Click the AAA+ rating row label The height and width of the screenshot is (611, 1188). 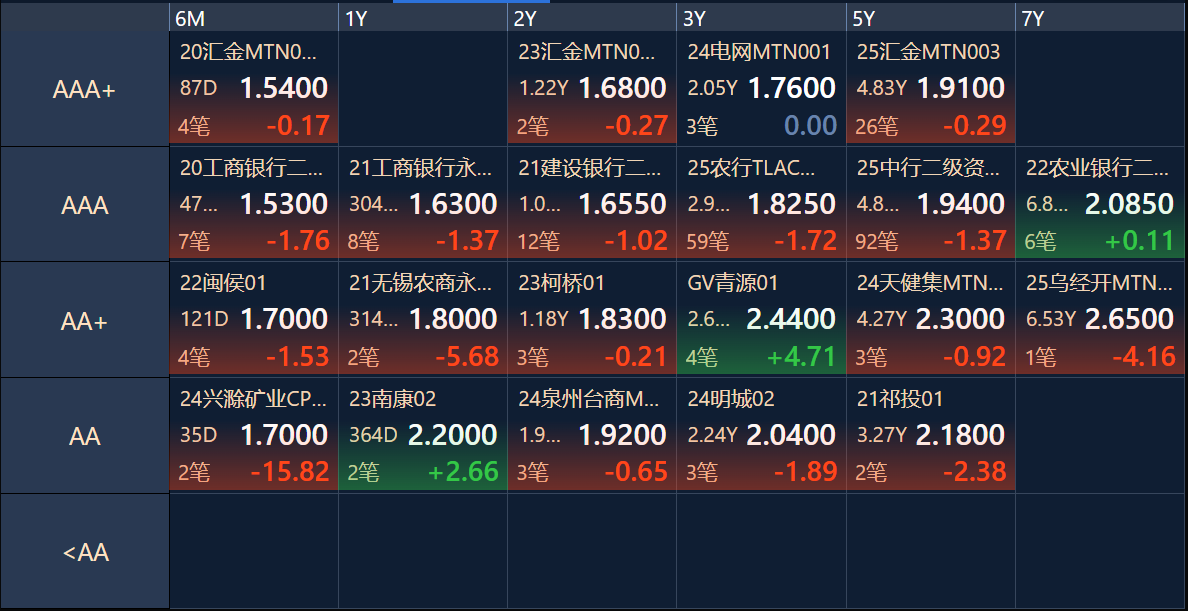point(85,89)
